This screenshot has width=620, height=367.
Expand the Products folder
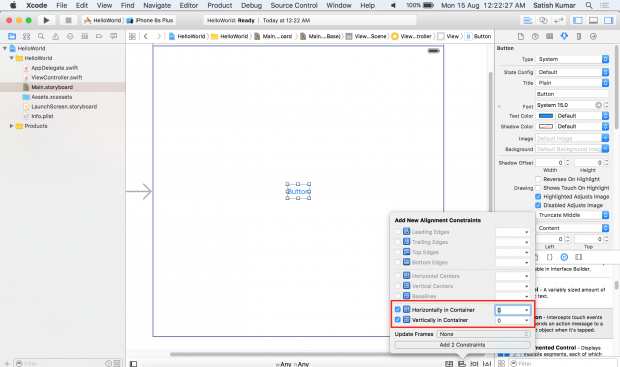[x=11, y=126]
